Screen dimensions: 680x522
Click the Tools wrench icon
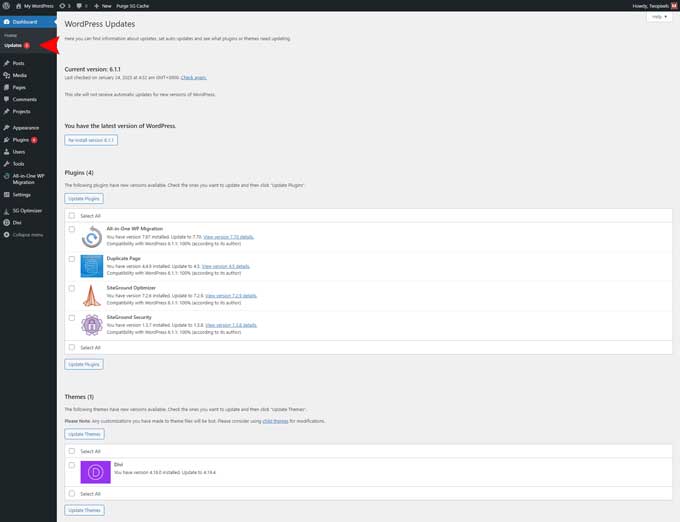tap(7, 164)
